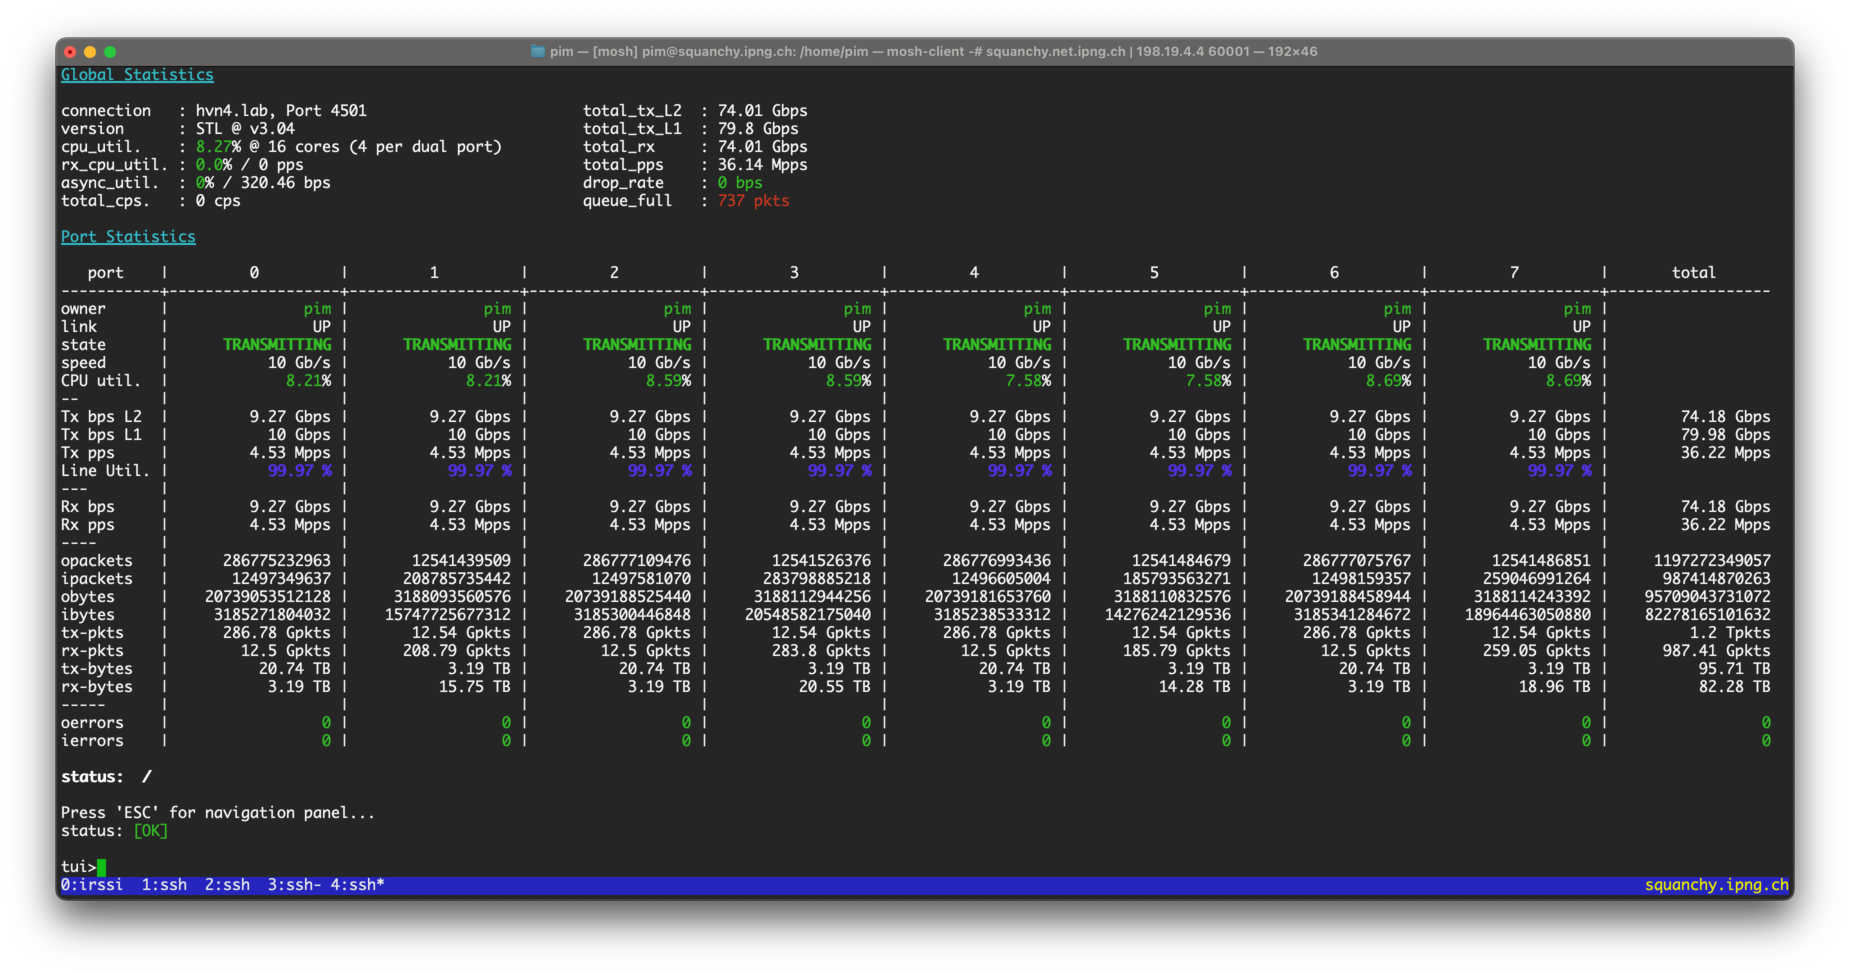Click the green [OK] status indicator
The image size is (1850, 974).
pos(150,831)
